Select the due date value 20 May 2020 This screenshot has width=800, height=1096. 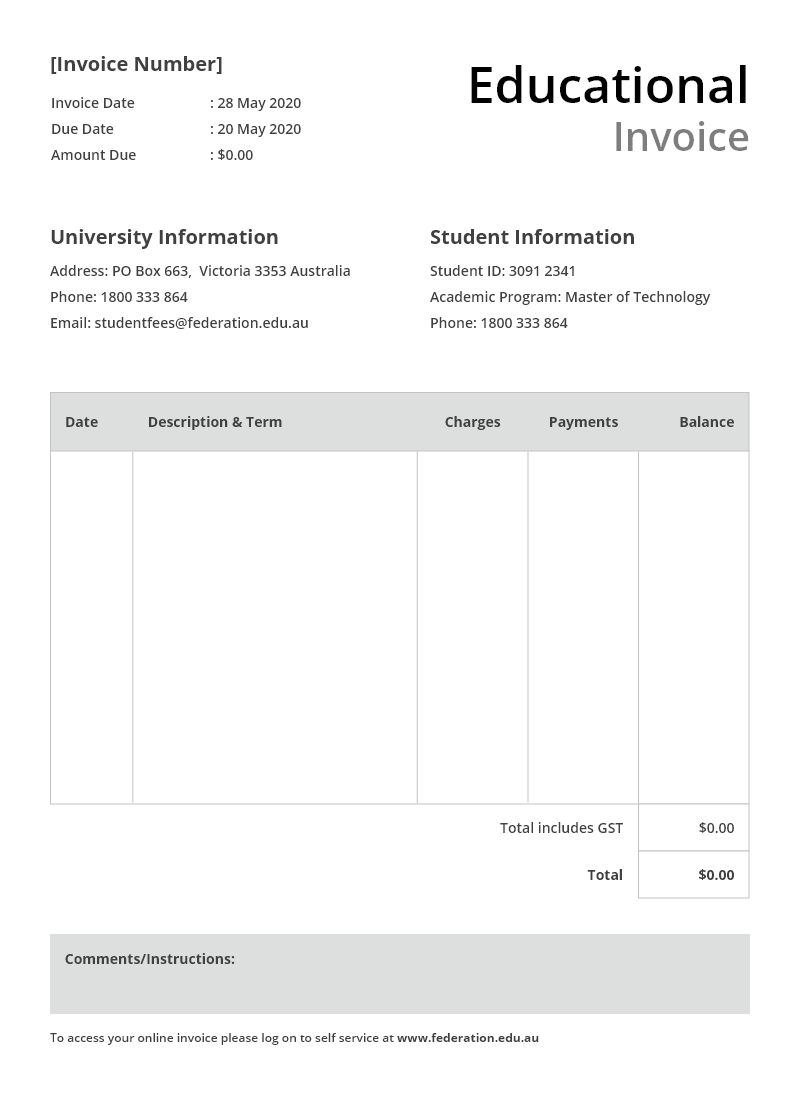tap(258, 129)
